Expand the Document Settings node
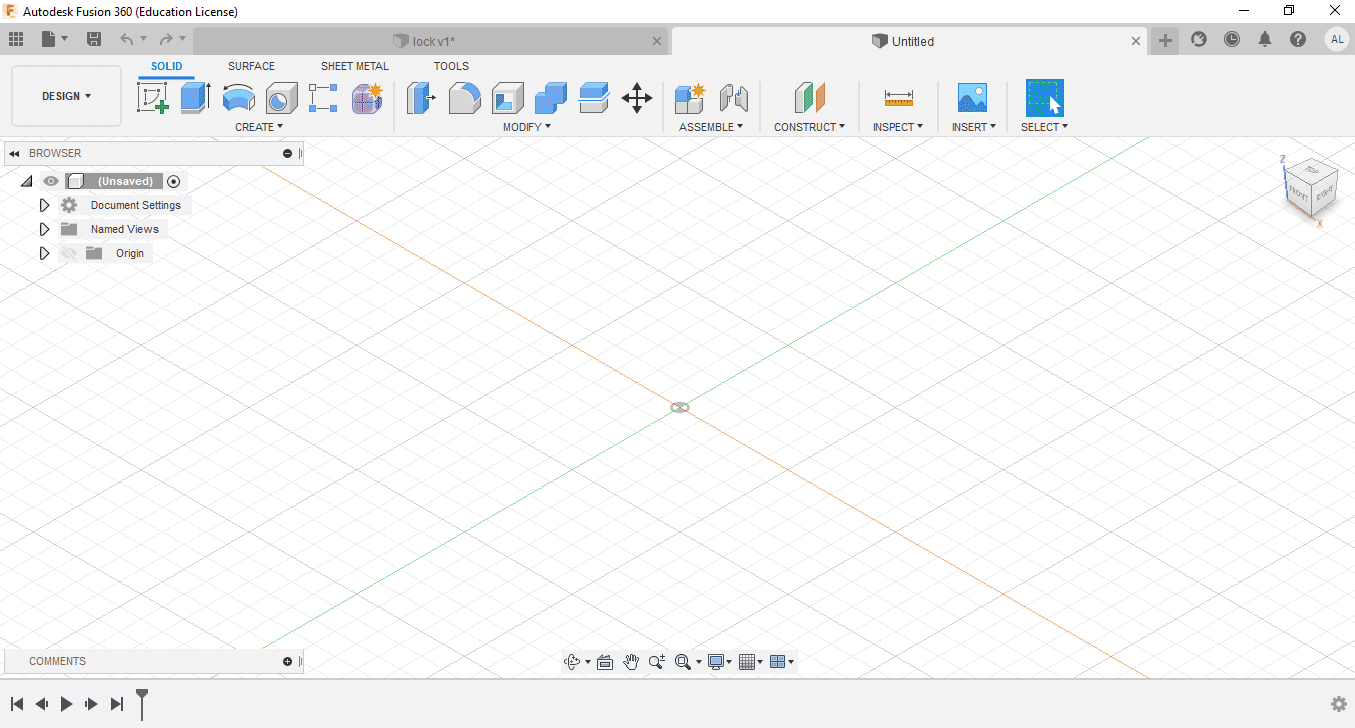Viewport: 1355px width, 728px height. 44,205
